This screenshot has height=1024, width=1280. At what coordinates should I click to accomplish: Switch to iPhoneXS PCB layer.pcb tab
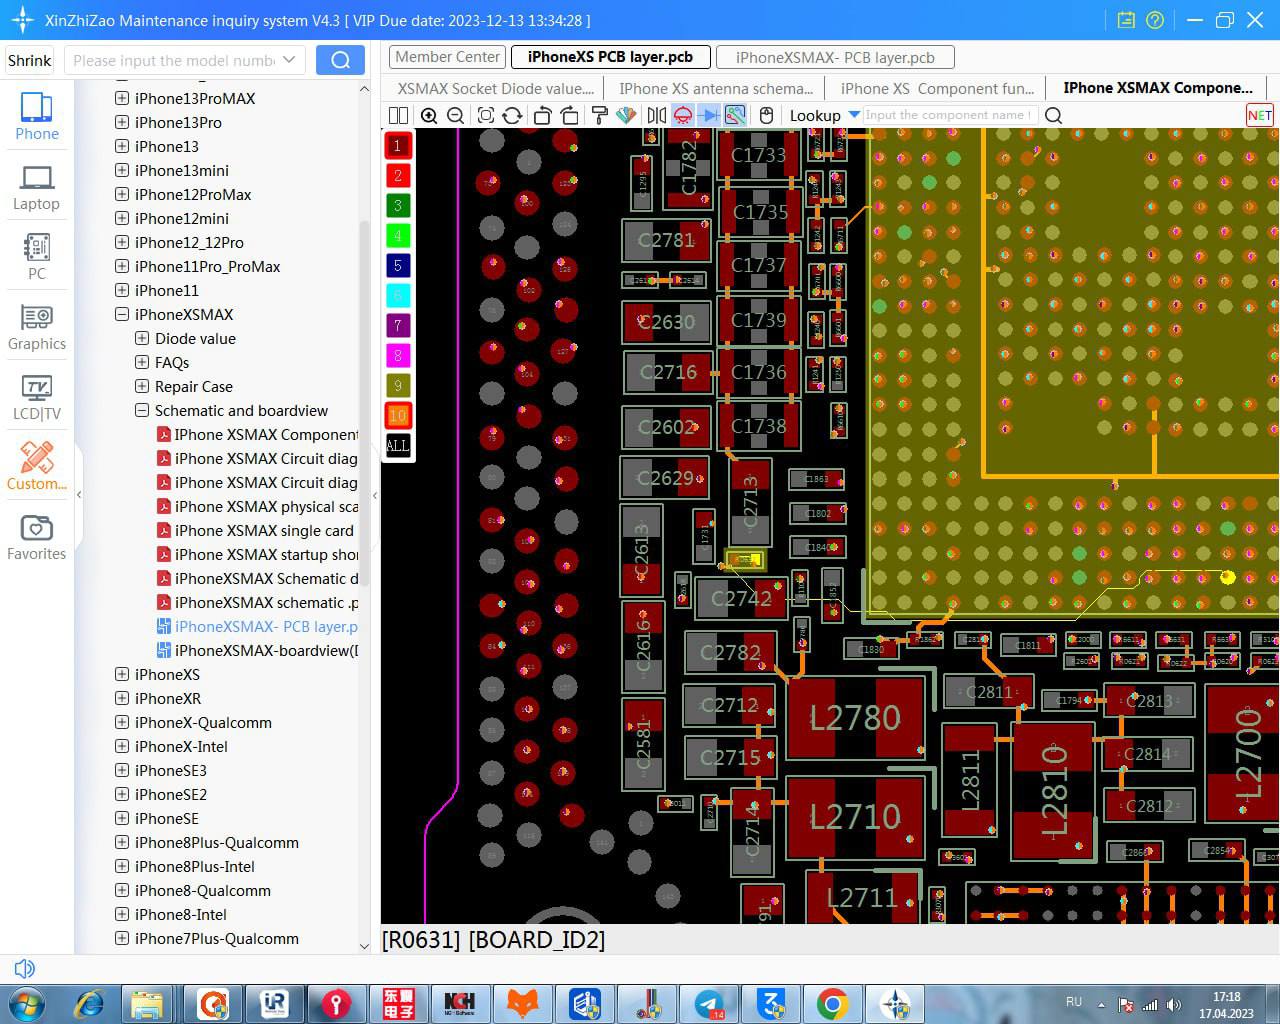coord(610,57)
